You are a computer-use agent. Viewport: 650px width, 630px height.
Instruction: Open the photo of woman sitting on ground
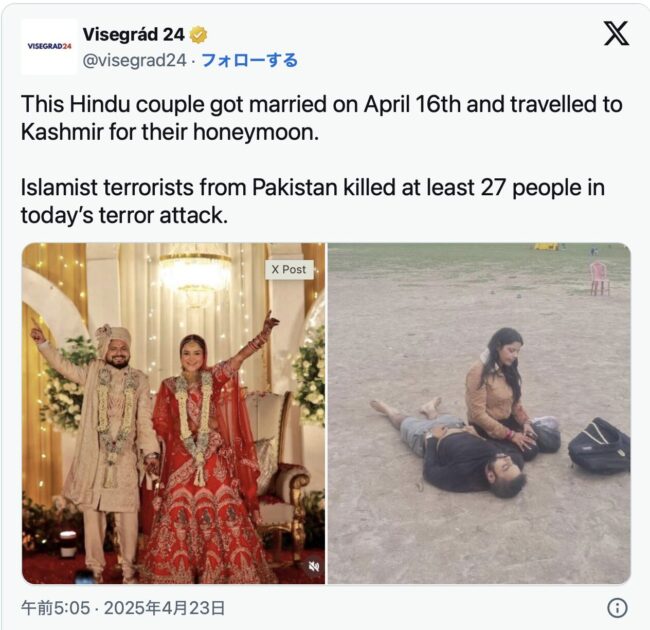[479, 413]
